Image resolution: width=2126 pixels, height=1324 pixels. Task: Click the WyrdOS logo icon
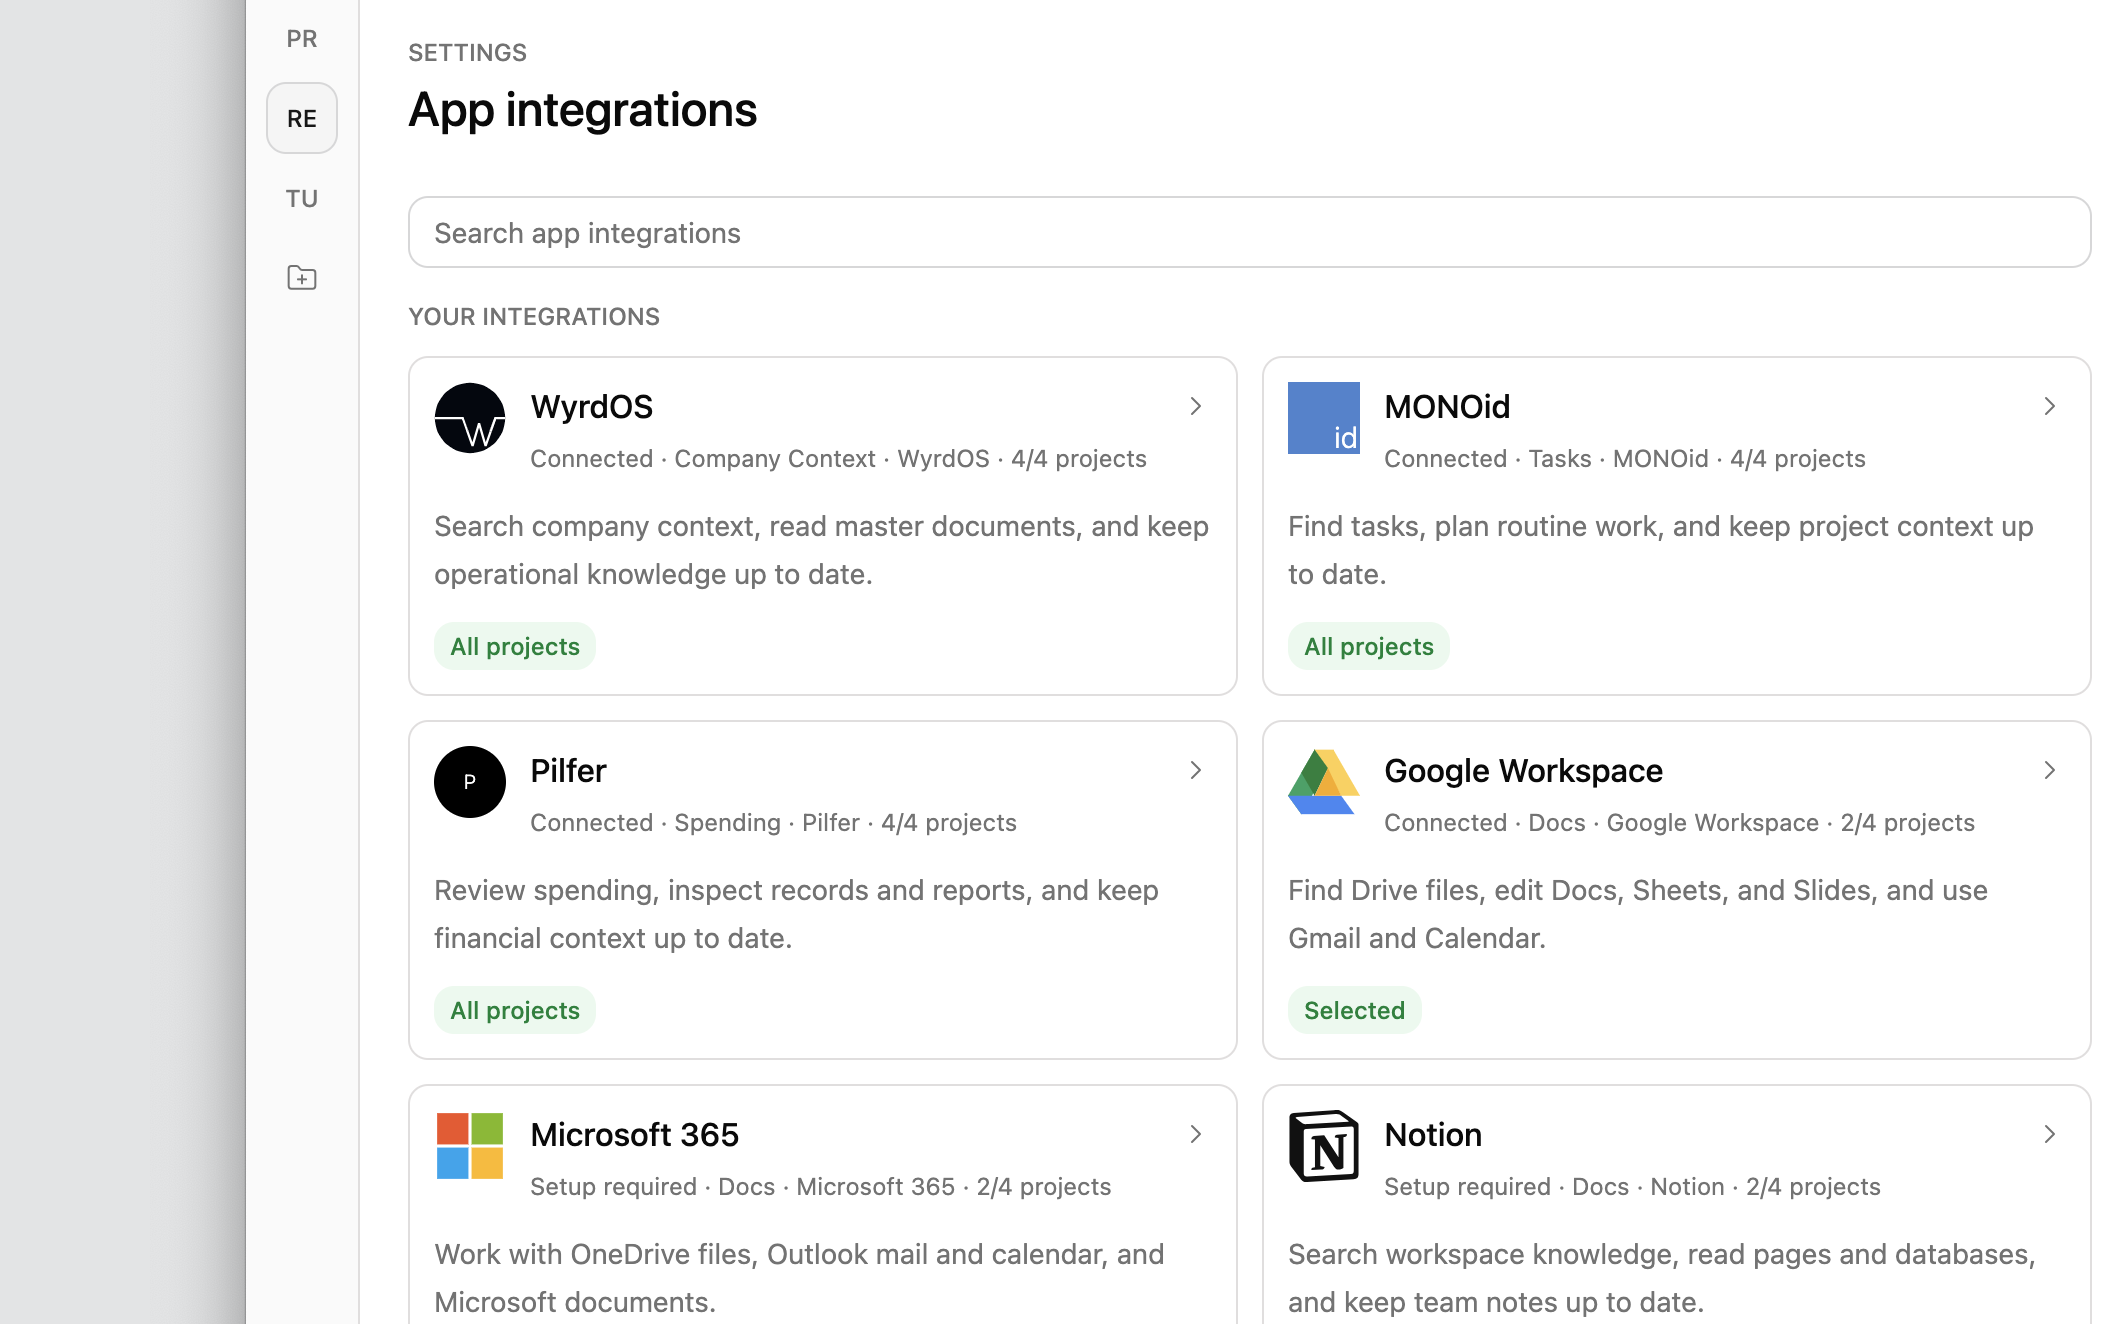470,418
